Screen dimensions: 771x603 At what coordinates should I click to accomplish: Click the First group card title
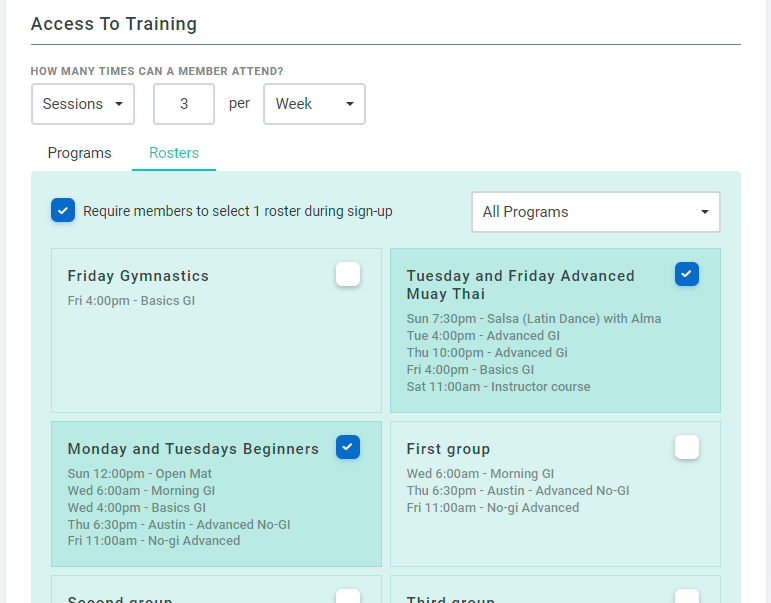pyautogui.click(x=448, y=449)
